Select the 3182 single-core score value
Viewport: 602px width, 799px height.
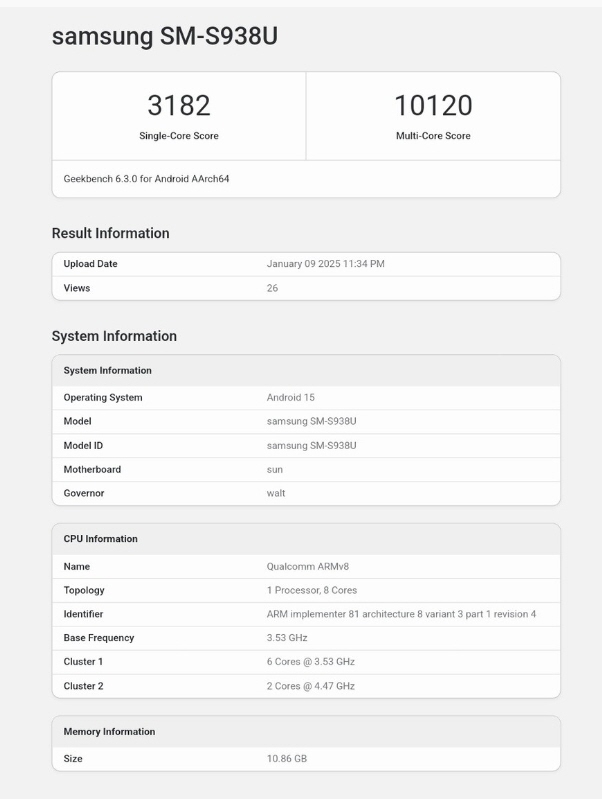coord(178,105)
